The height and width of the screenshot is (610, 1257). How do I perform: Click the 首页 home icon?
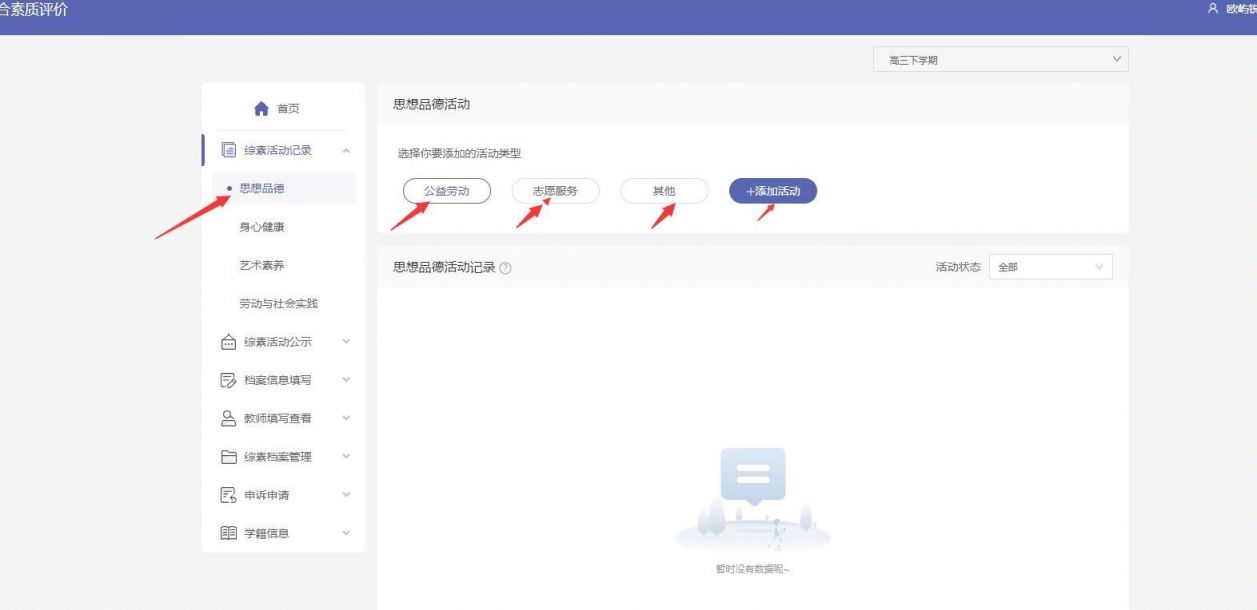(259, 107)
